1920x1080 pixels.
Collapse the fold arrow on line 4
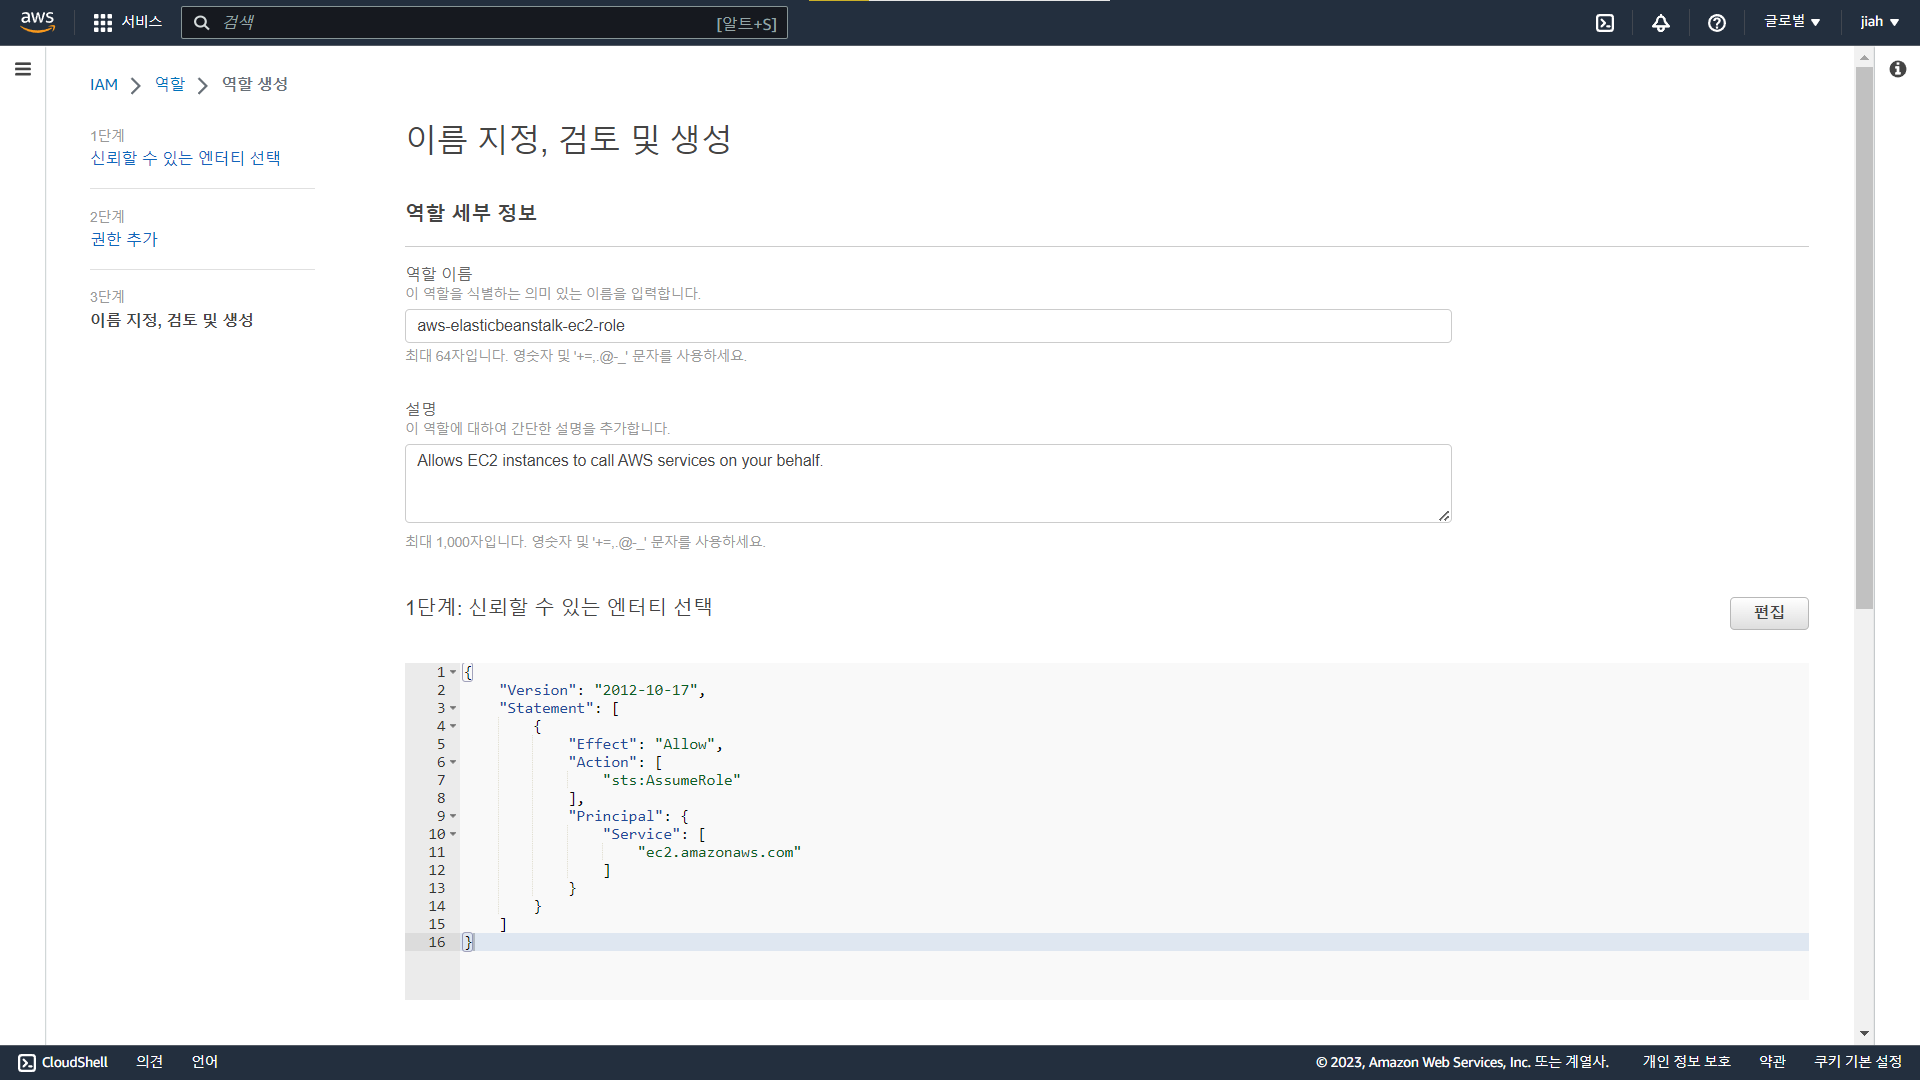click(453, 726)
